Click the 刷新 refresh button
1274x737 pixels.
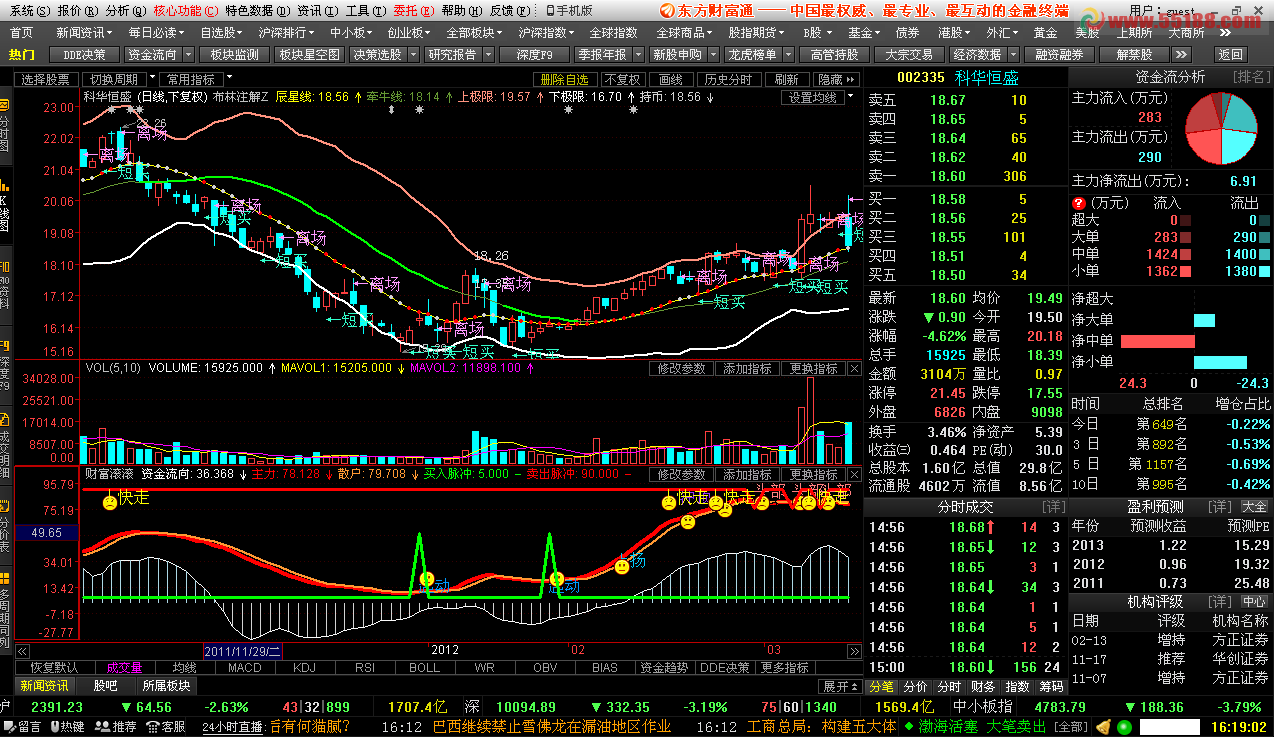pos(786,79)
